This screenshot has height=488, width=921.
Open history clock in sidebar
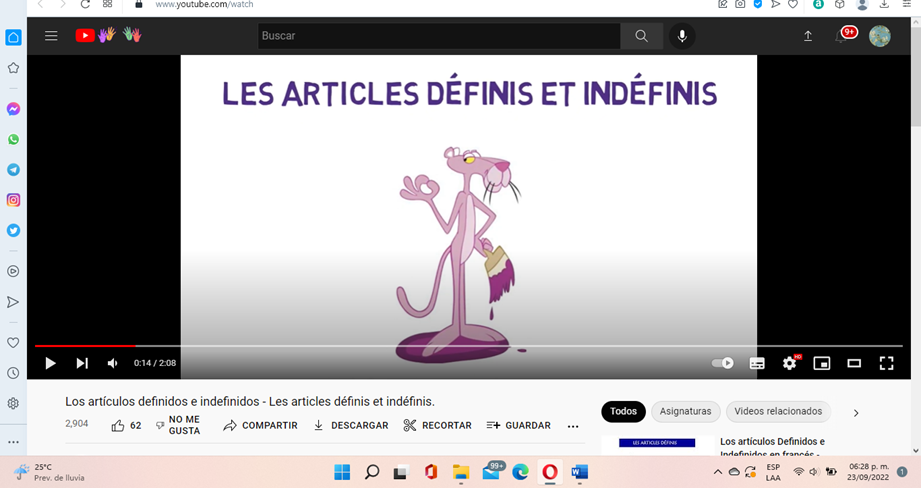[13, 373]
